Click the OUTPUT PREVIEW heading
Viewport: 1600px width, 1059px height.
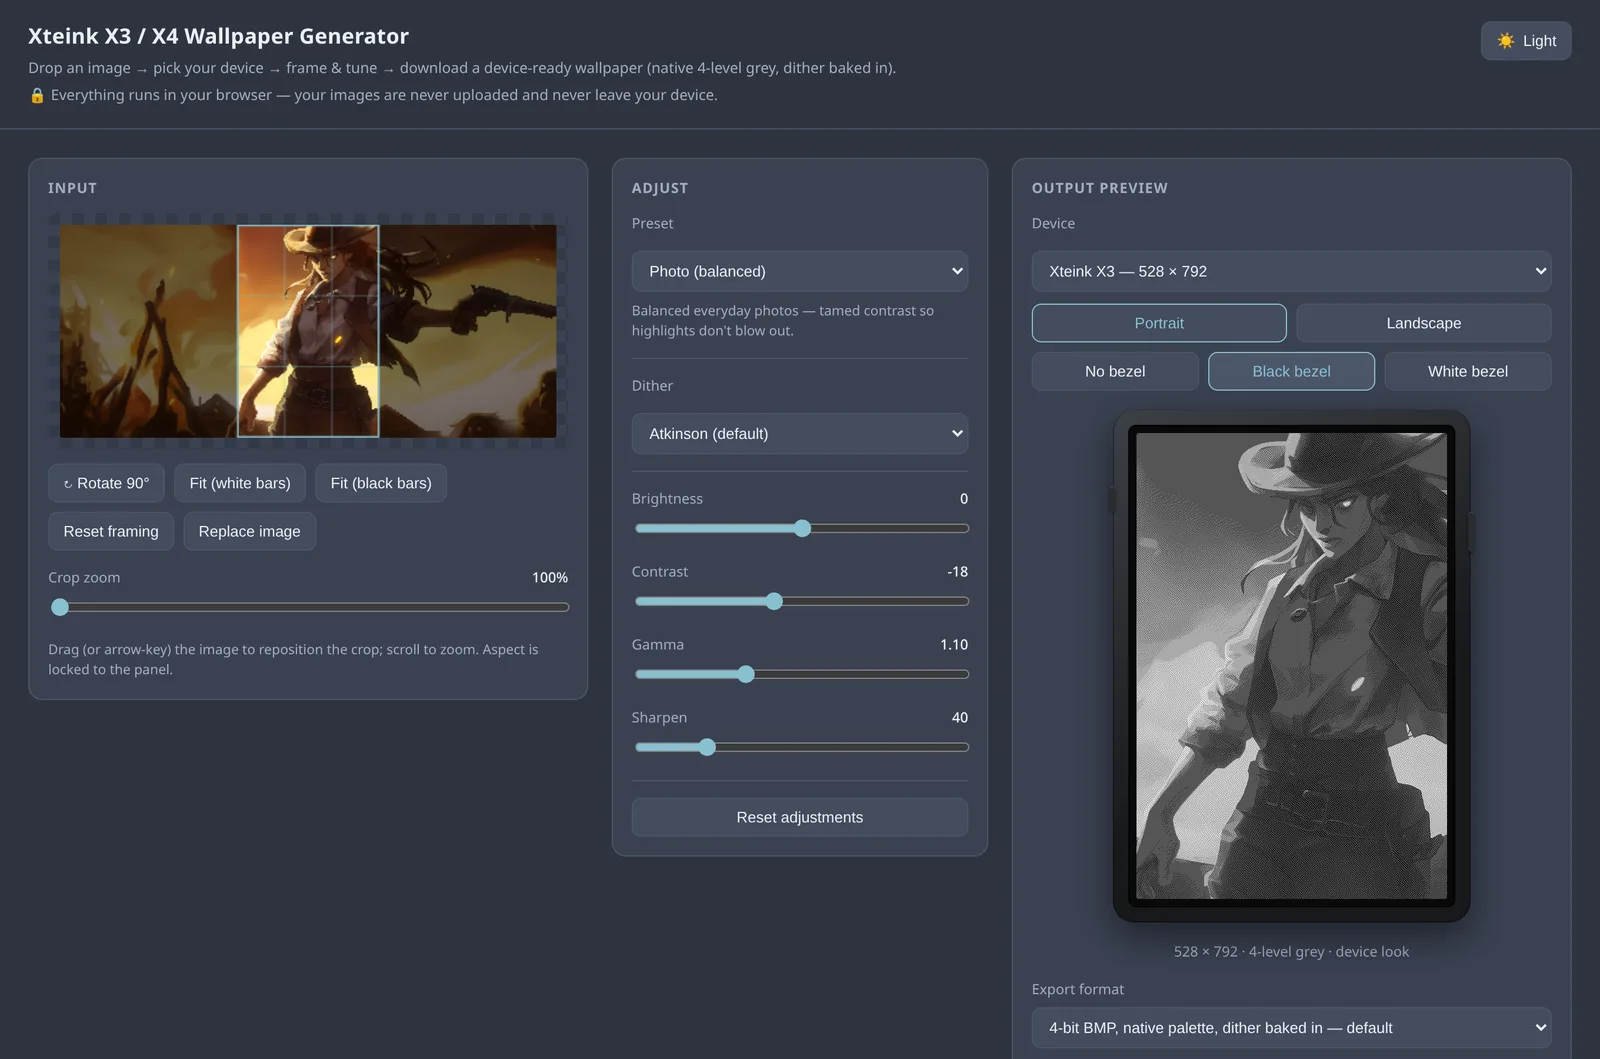pyautogui.click(x=1100, y=188)
